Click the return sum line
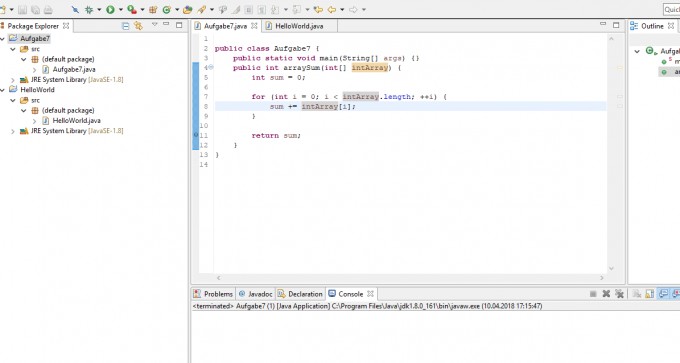680x363 pixels. click(276, 135)
